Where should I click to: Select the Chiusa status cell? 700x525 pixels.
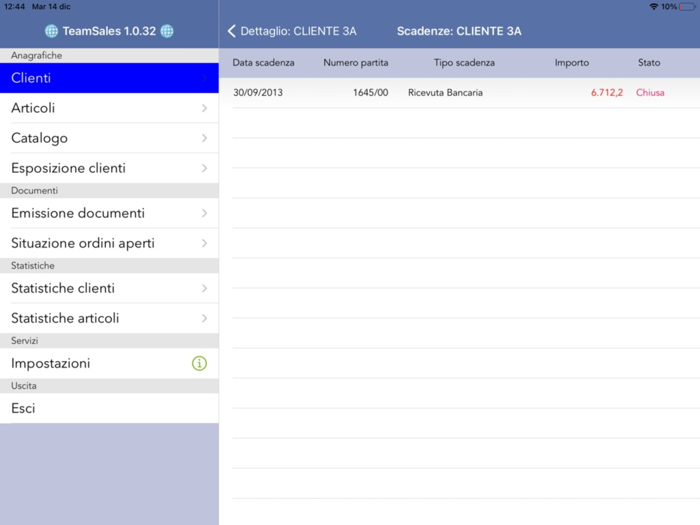coord(650,92)
